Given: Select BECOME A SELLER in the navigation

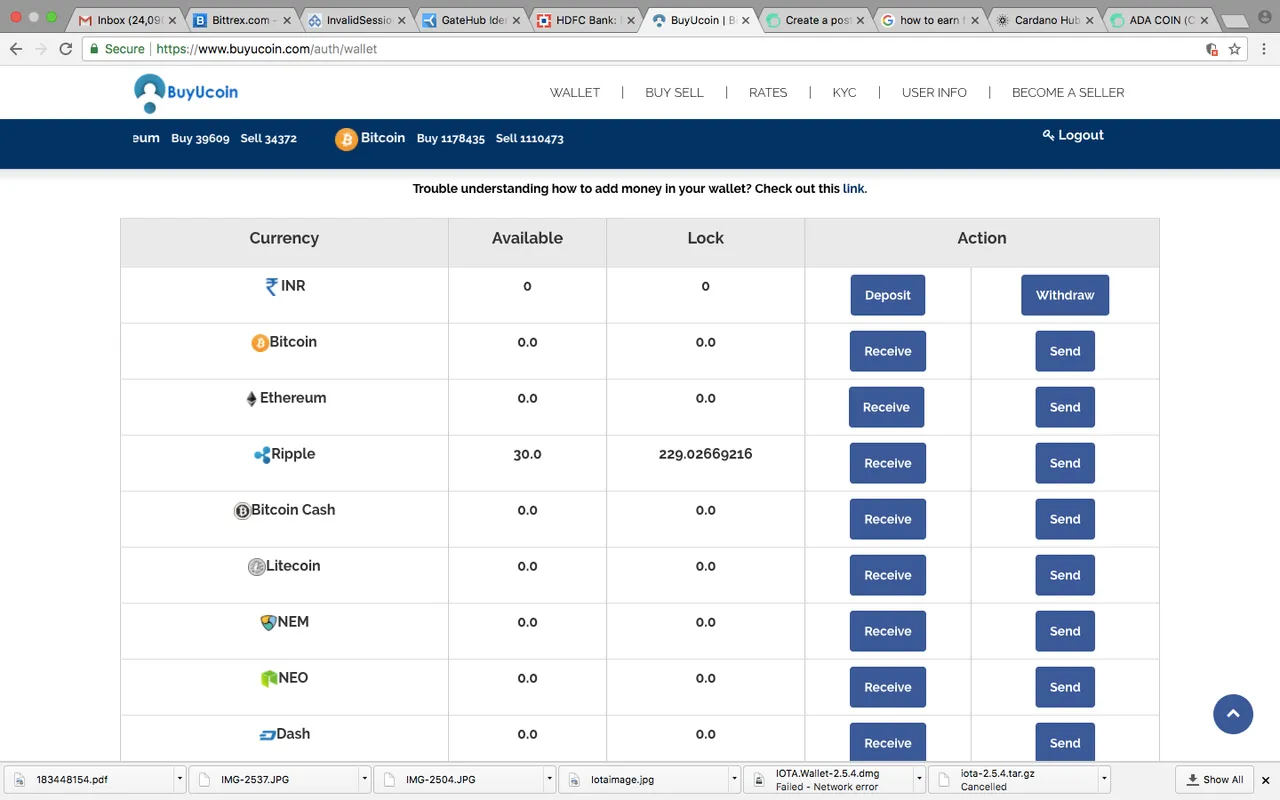Looking at the screenshot, I should (1068, 92).
